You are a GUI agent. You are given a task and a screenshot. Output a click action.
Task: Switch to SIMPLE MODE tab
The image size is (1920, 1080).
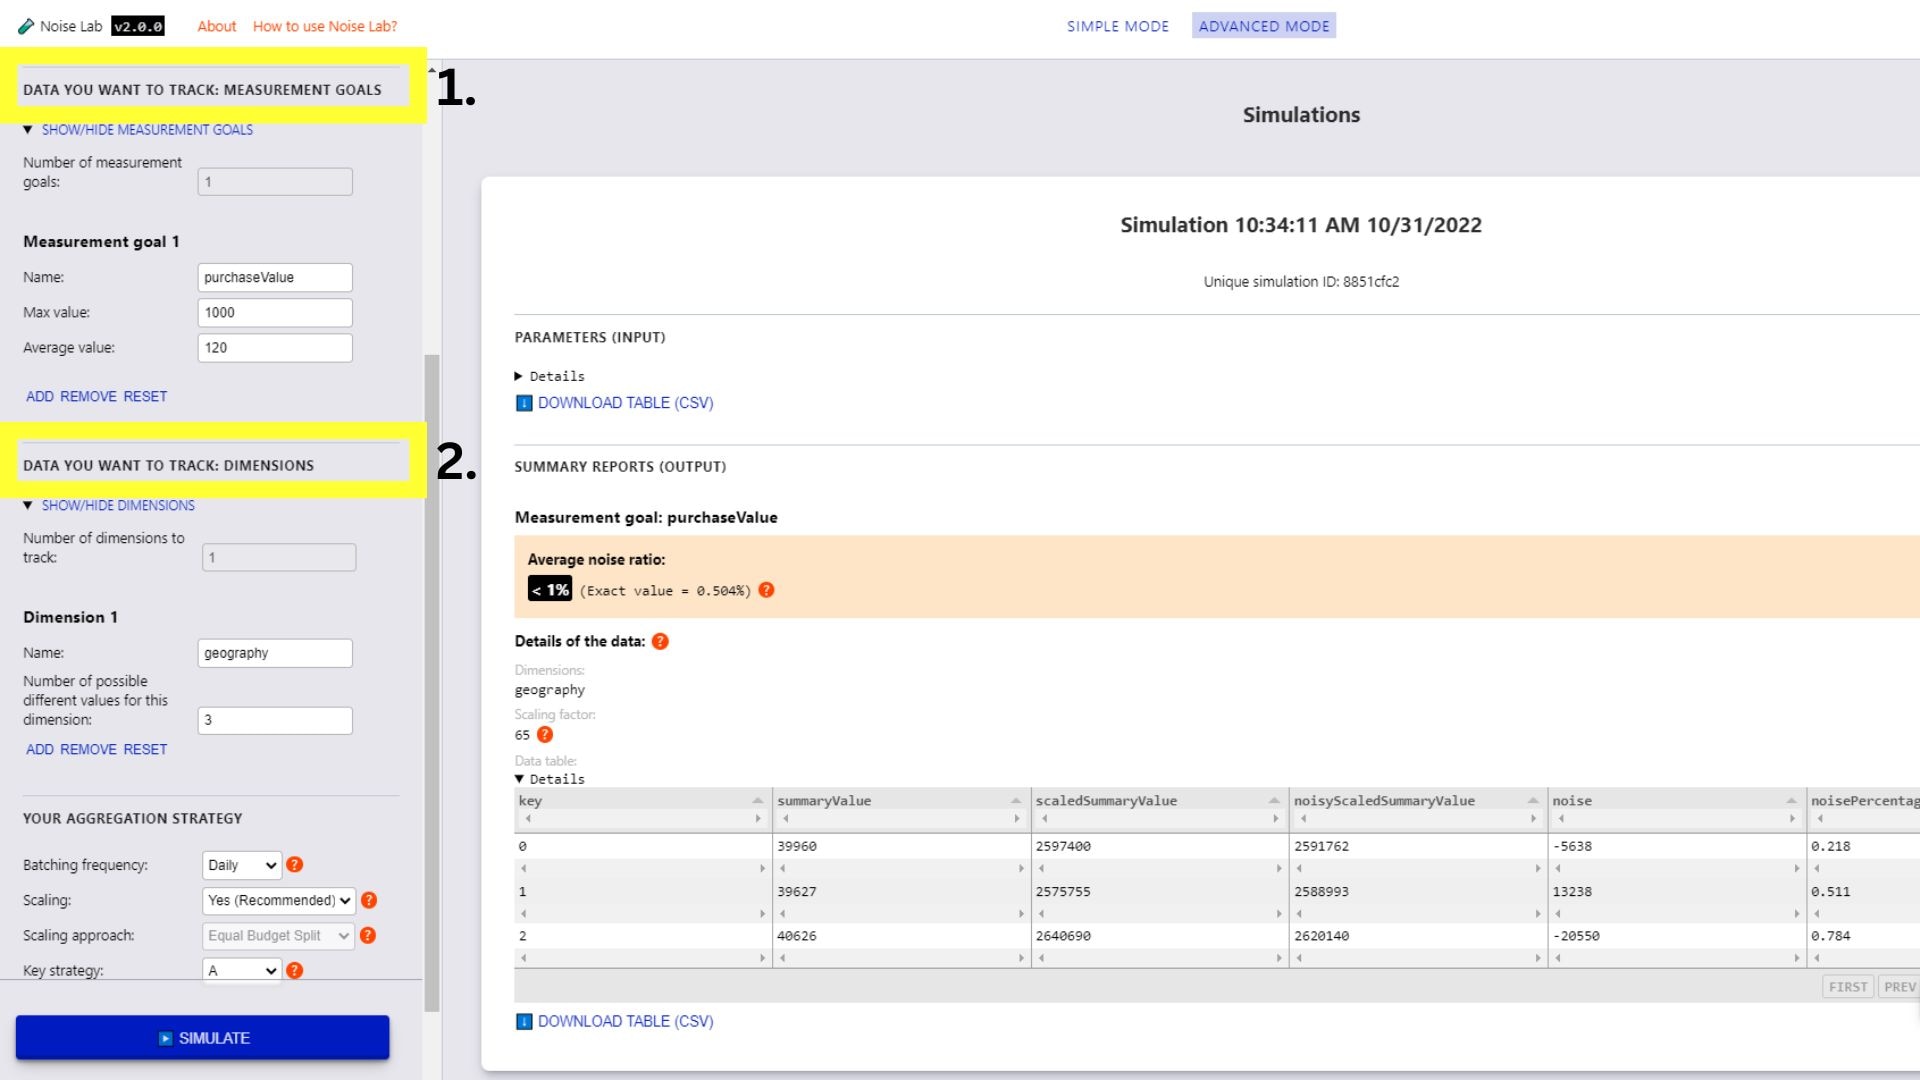point(1117,25)
